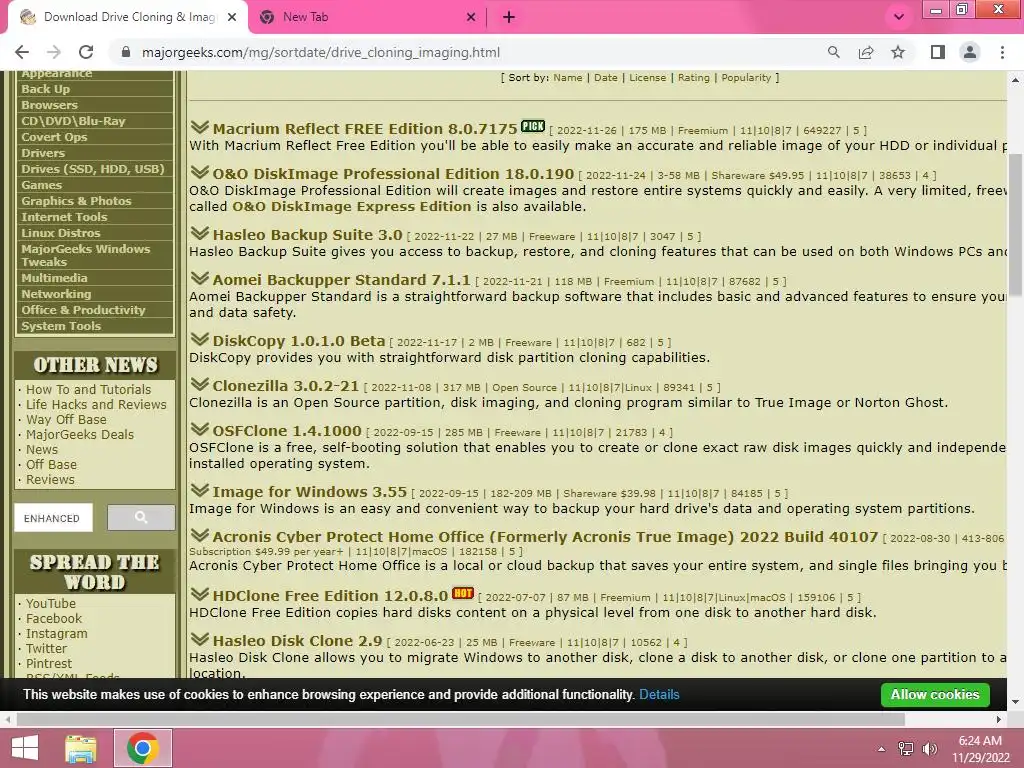Open the YouTube link in sidebar
Screen dimensions: 1024x768
click(50, 603)
